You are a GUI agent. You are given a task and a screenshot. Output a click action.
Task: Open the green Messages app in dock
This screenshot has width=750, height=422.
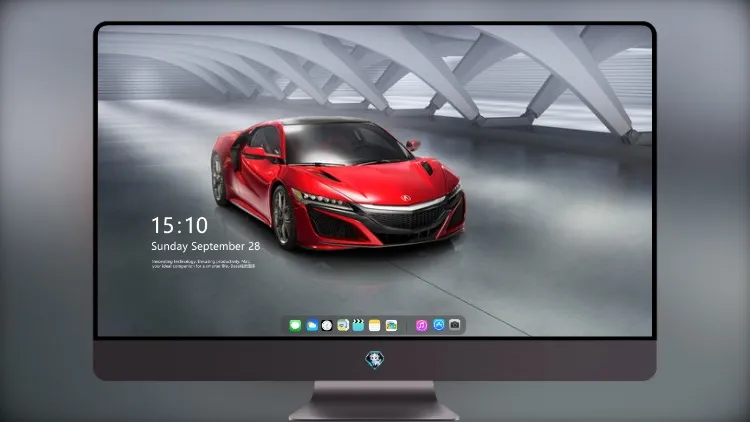pos(295,325)
